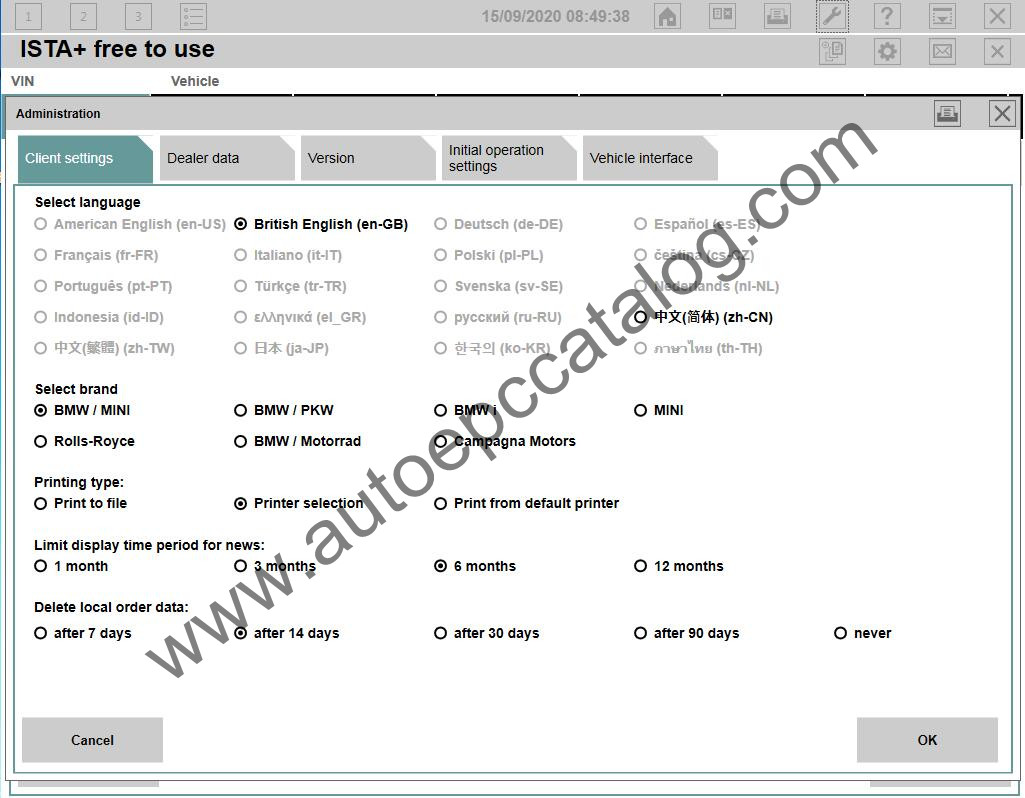Limit news display to 6 months

pos(475,566)
